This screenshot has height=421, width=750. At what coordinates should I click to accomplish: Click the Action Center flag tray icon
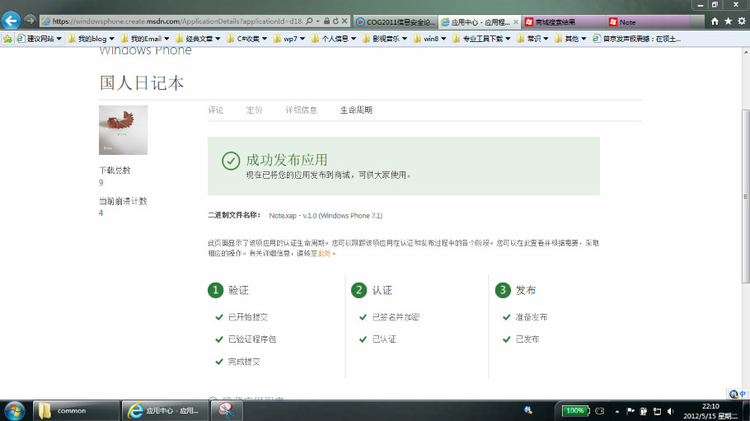630,411
